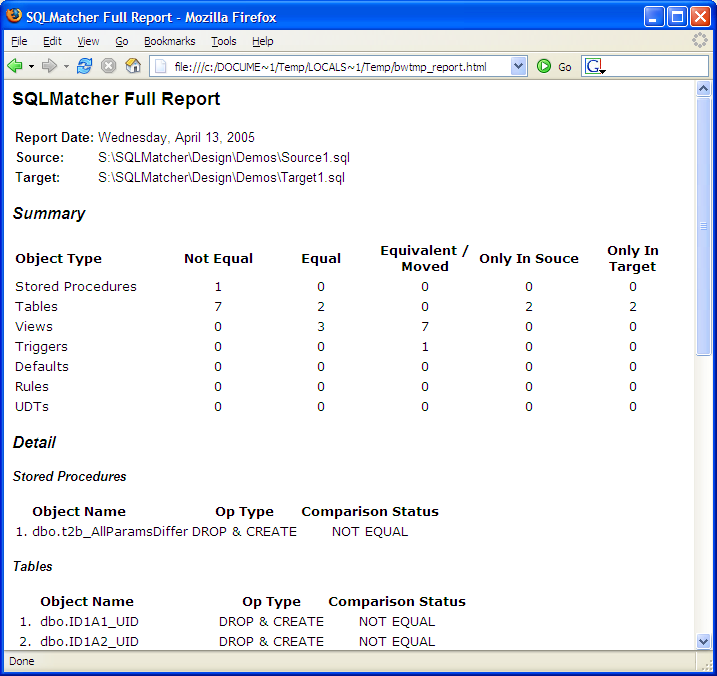Screen dimensions: 717x676
Task: Click the scrollbar down arrow
Action: click(x=703, y=641)
